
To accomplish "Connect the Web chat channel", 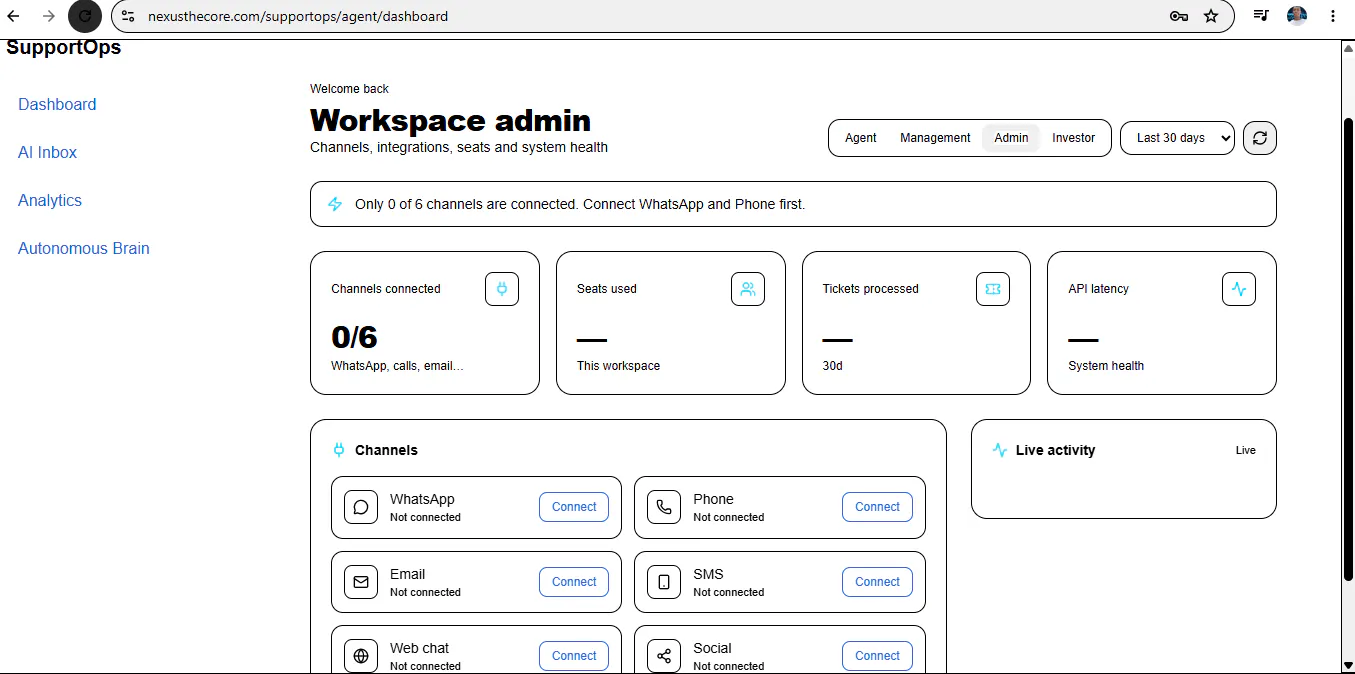I will 574,656.
